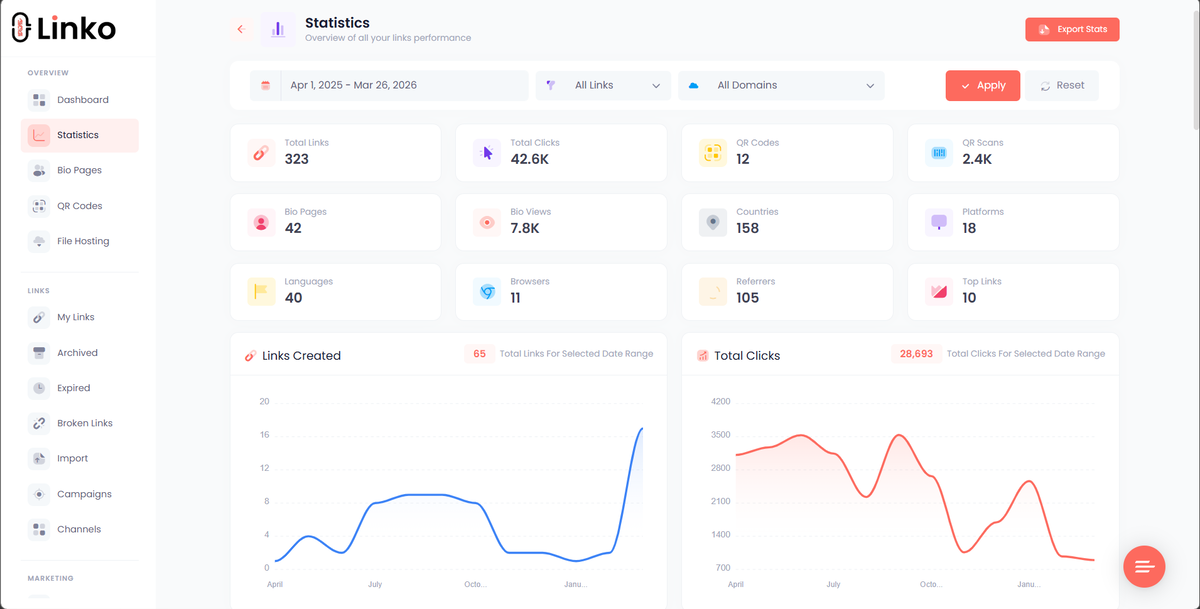This screenshot has height=609, width=1200.
Task: Open the All Links dropdown
Action: click(x=603, y=86)
